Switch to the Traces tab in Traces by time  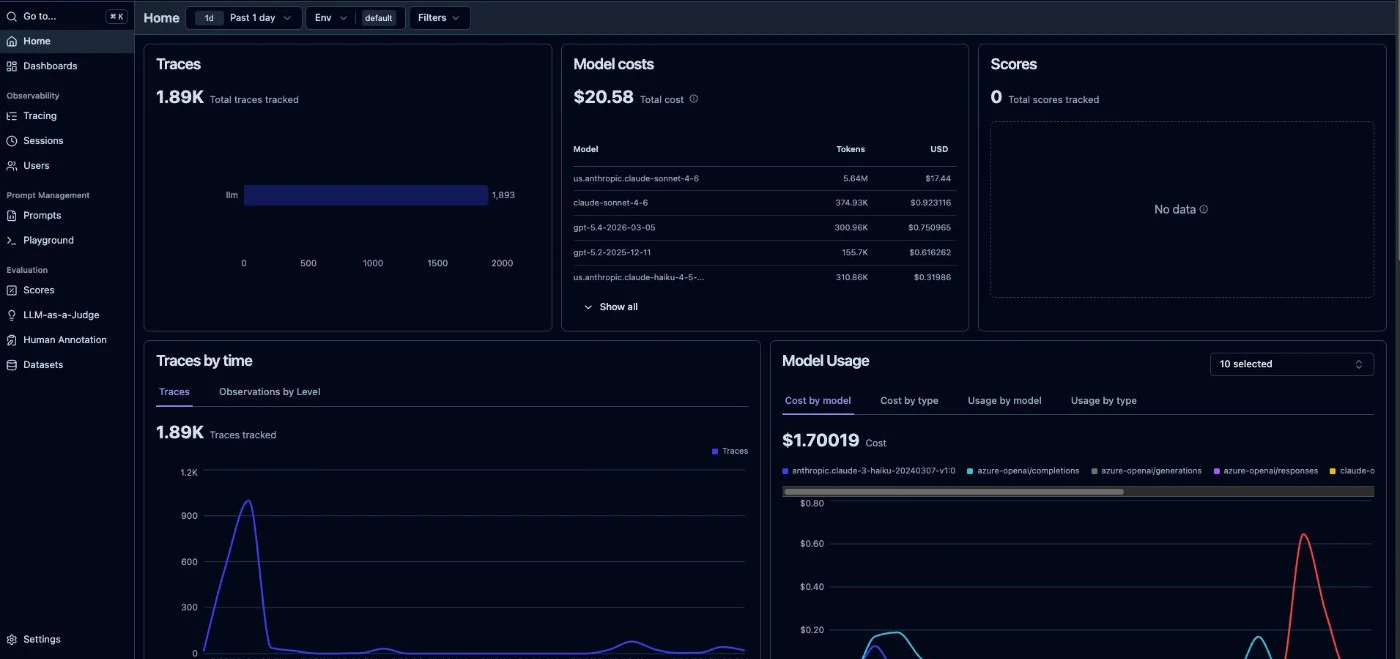click(174, 392)
